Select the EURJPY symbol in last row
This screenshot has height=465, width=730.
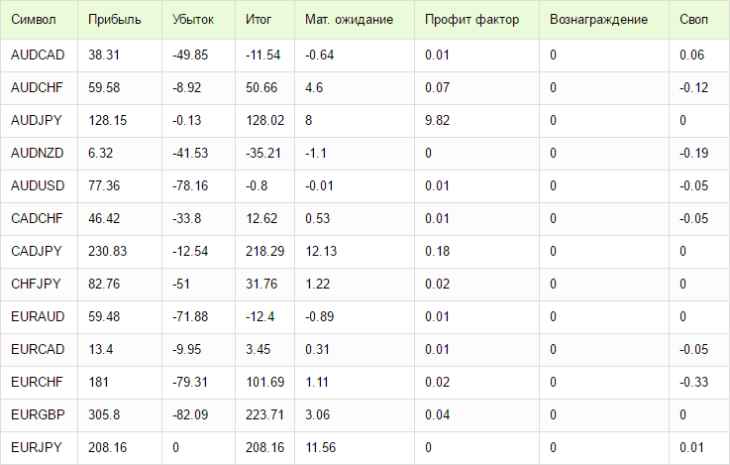click(x=36, y=447)
